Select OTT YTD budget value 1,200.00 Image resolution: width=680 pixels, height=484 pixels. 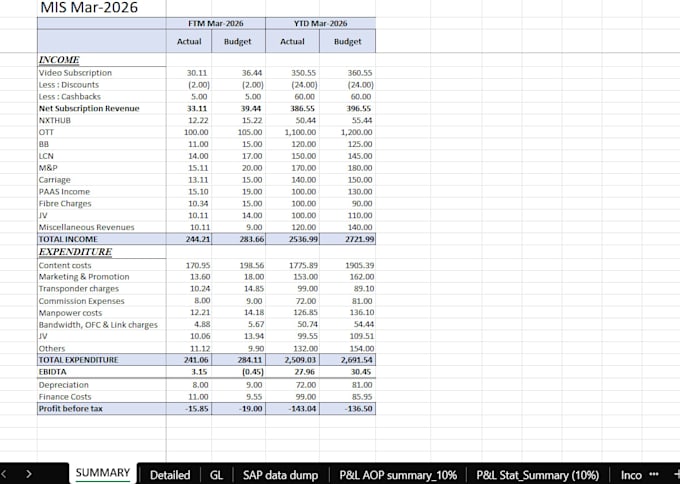pyautogui.click(x=356, y=132)
